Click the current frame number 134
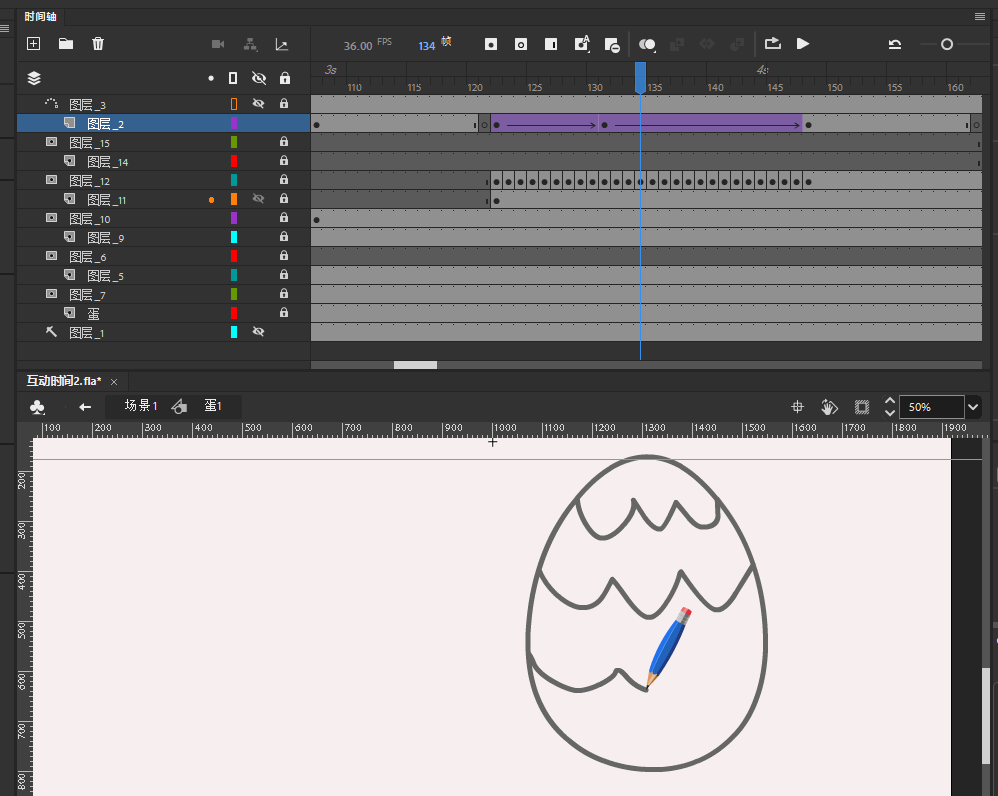 tap(426, 46)
